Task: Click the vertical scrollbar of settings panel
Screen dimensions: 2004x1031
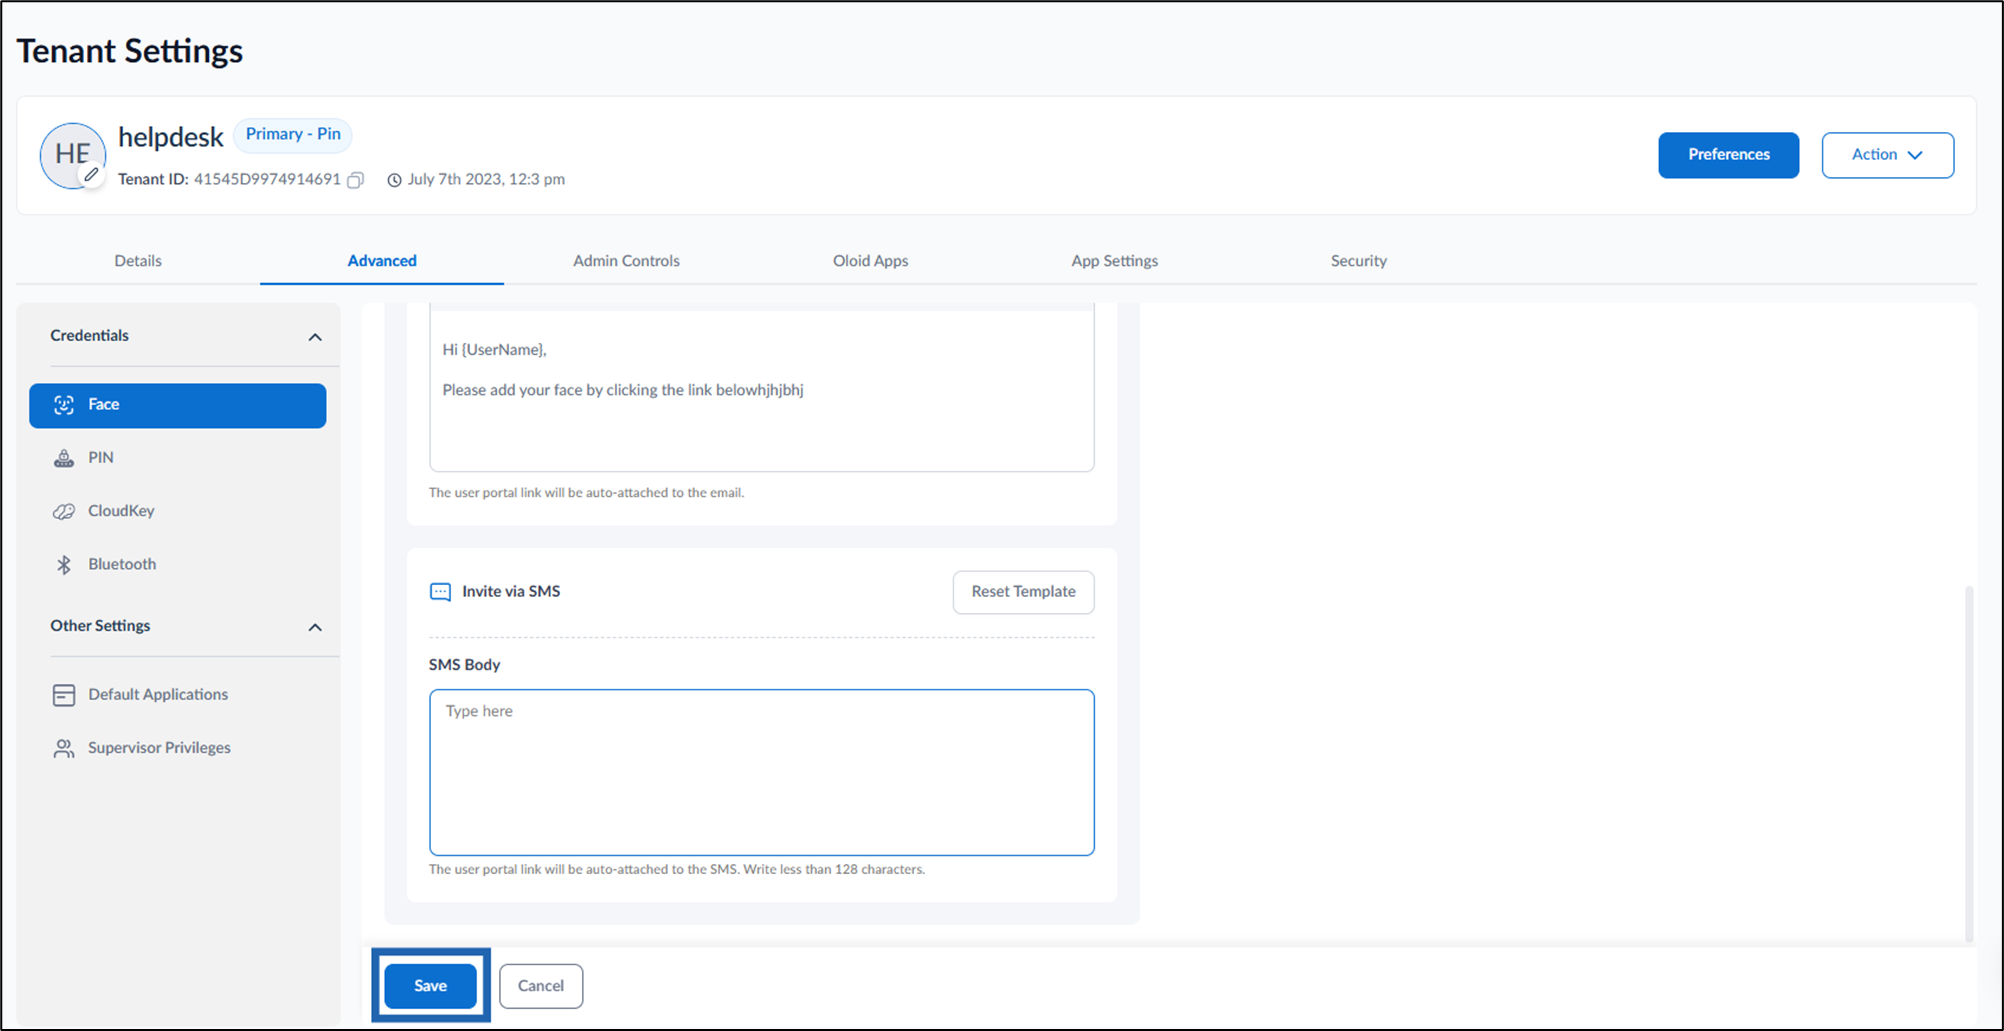Action: [1969, 763]
